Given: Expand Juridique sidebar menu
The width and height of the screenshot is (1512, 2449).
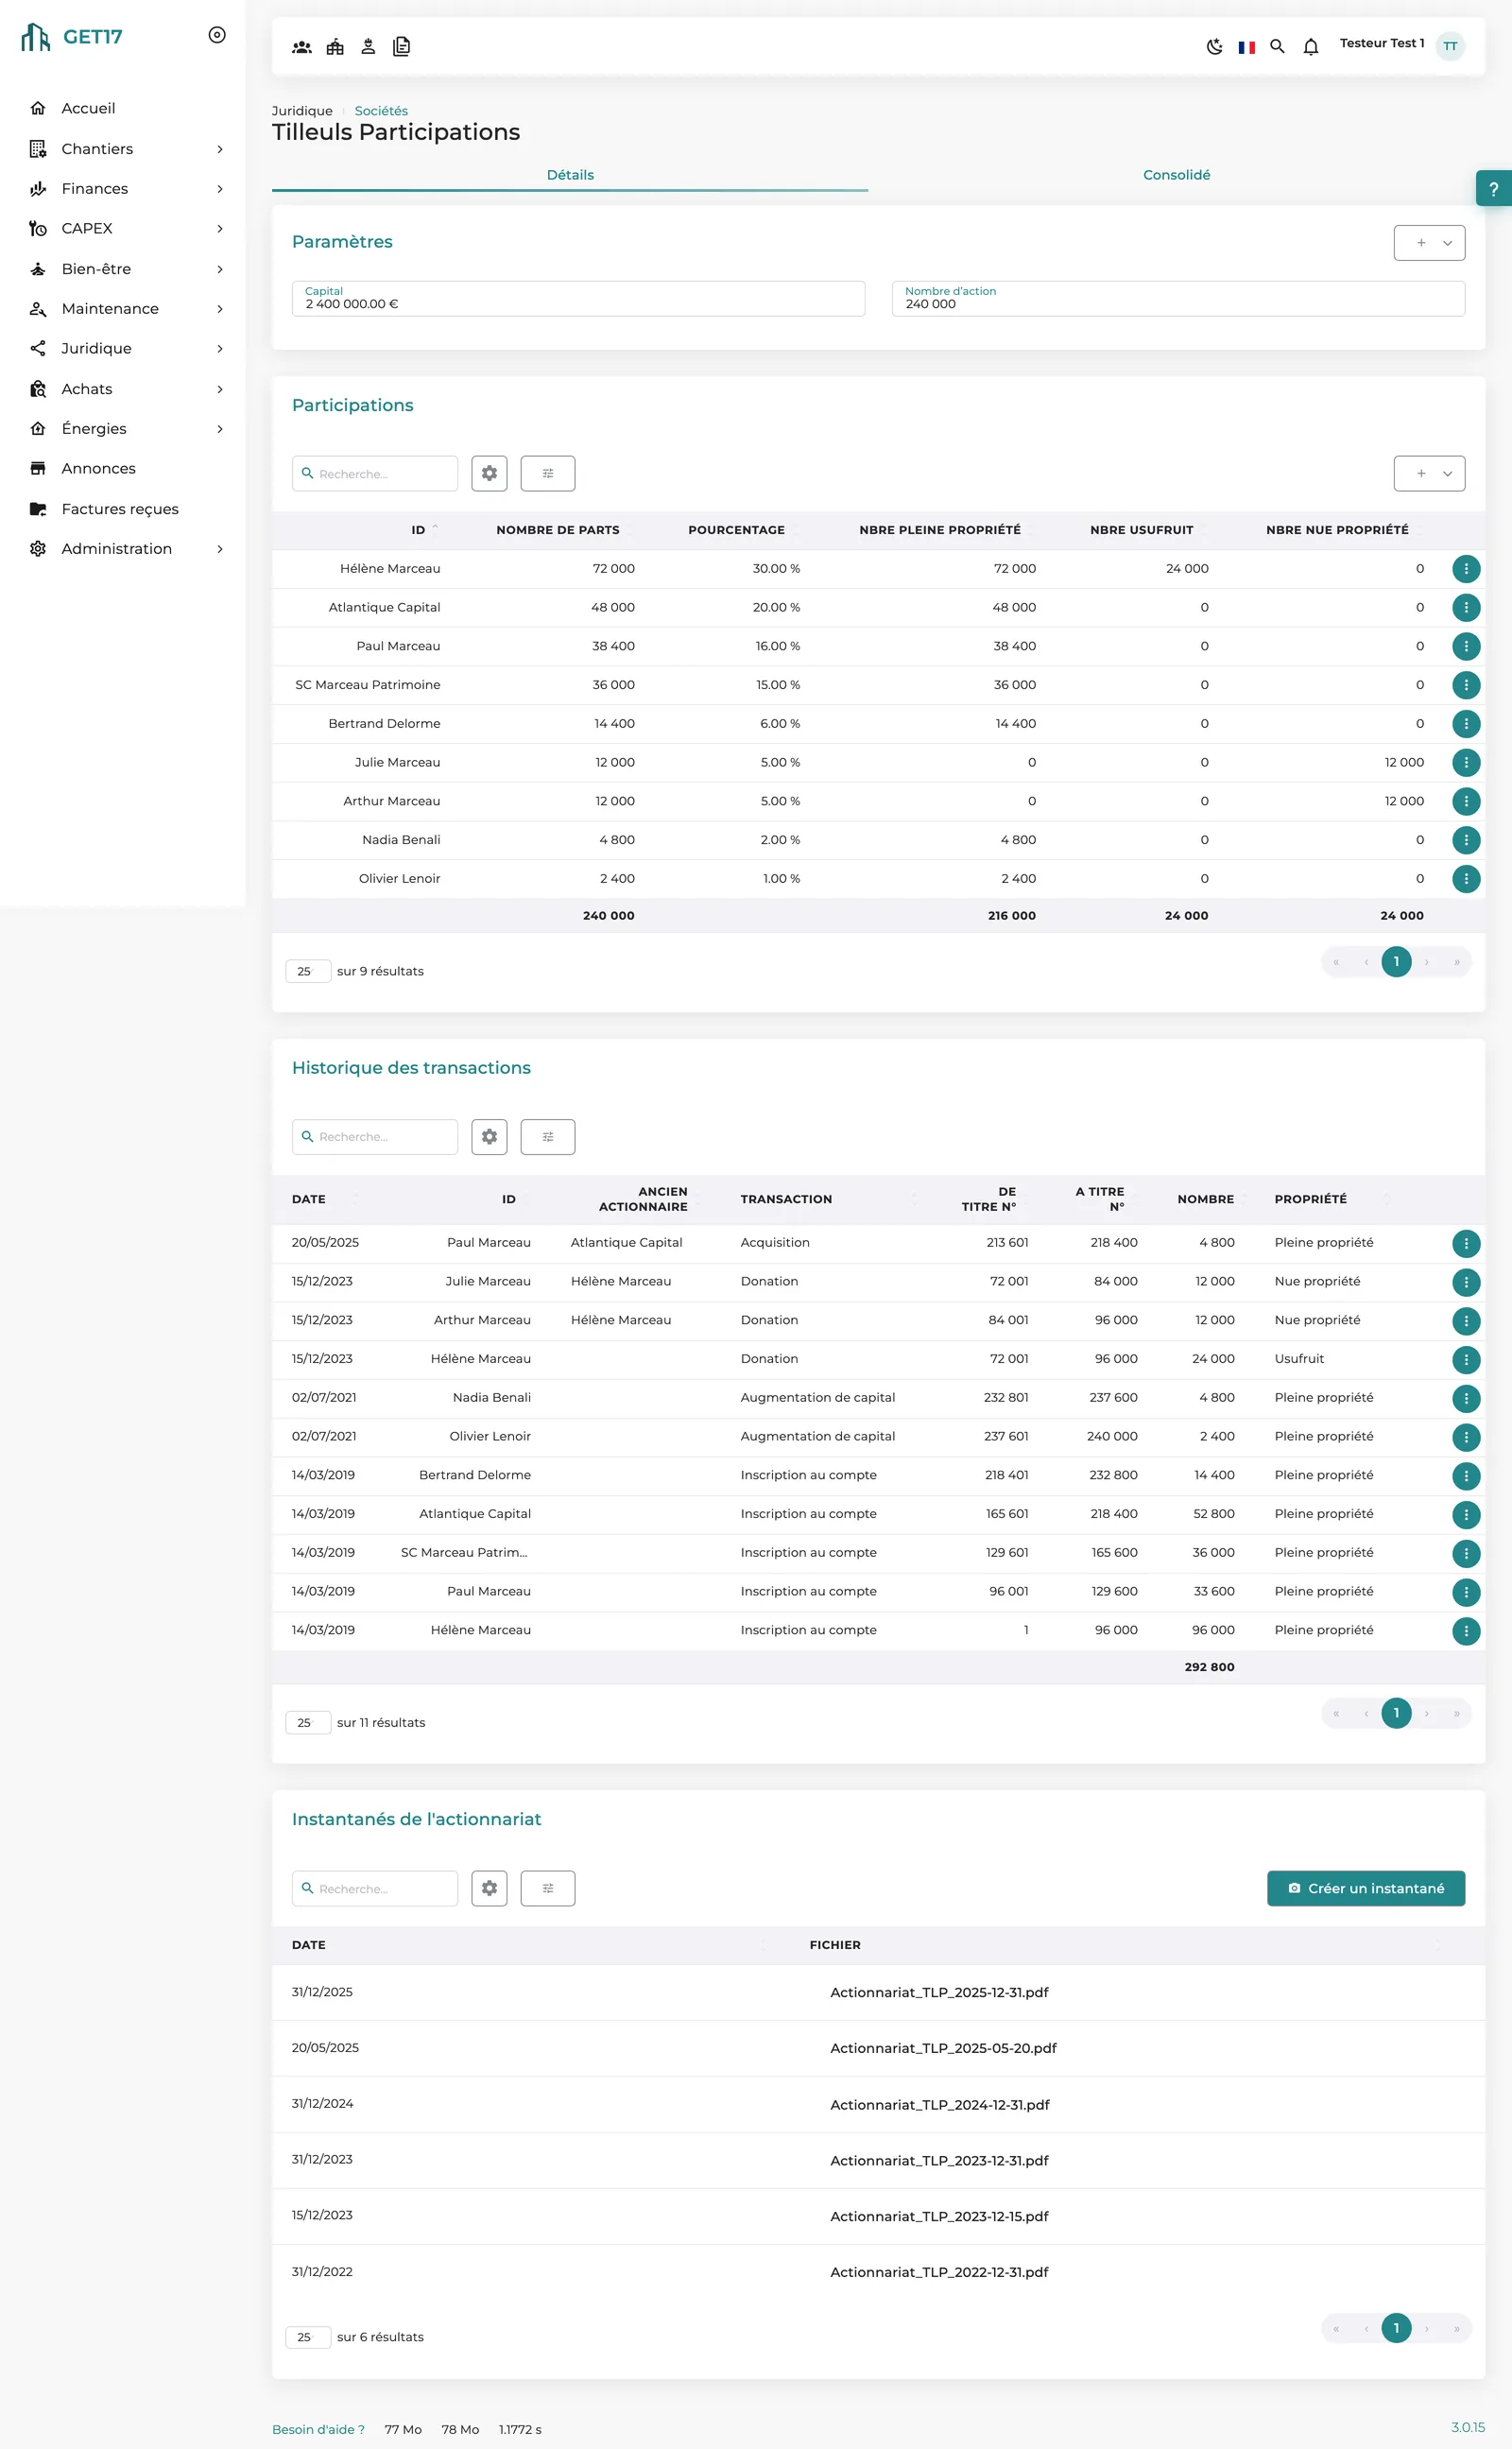Looking at the screenshot, I should coord(123,349).
